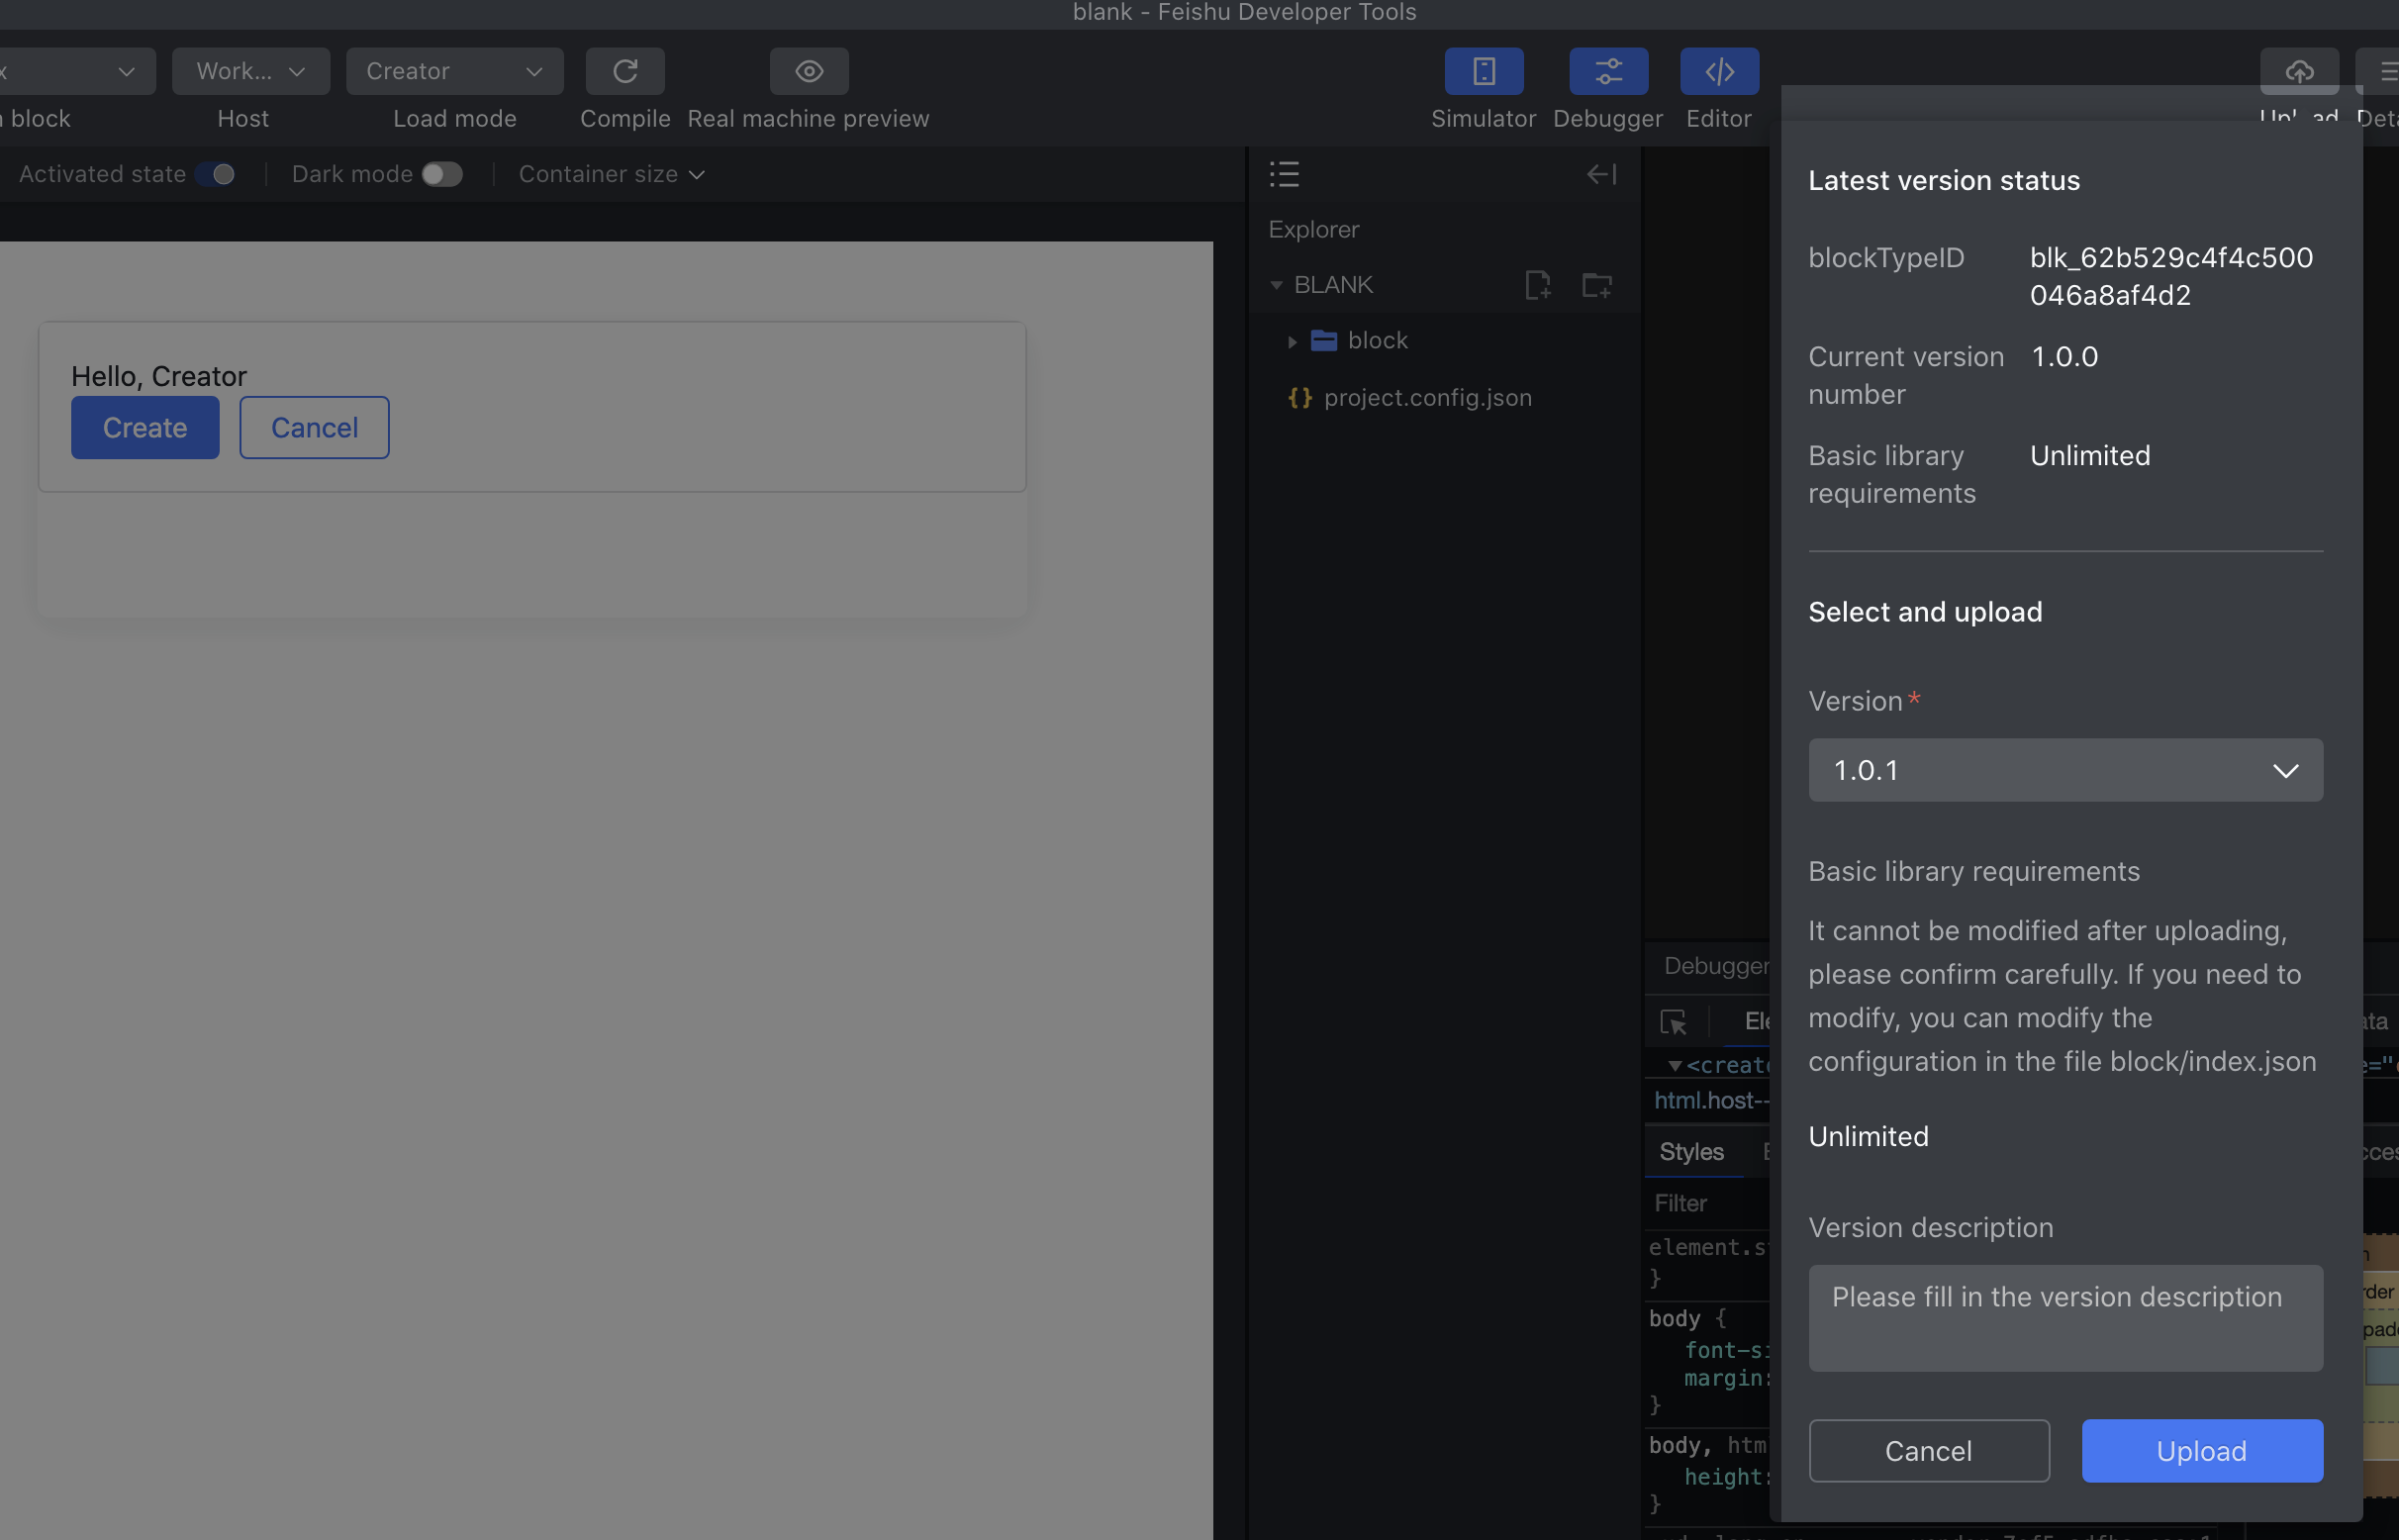Toggle the Simulator panel icon
Screen dimensions: 2399x1540
(x=1483, y=71)
